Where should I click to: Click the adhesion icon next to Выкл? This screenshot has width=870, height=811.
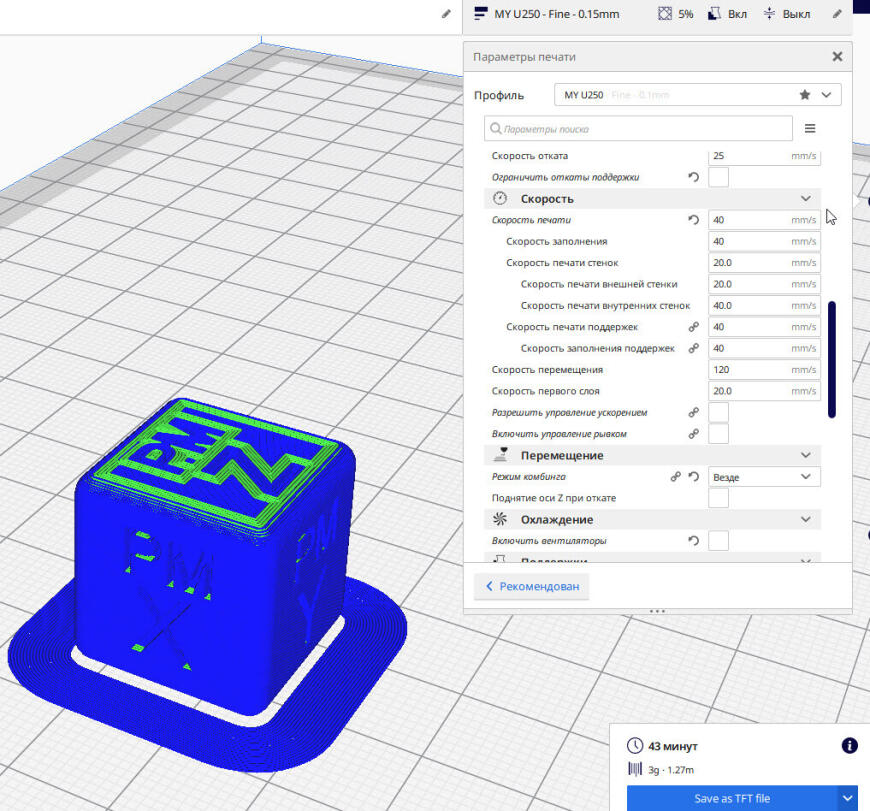coord(769,14)
